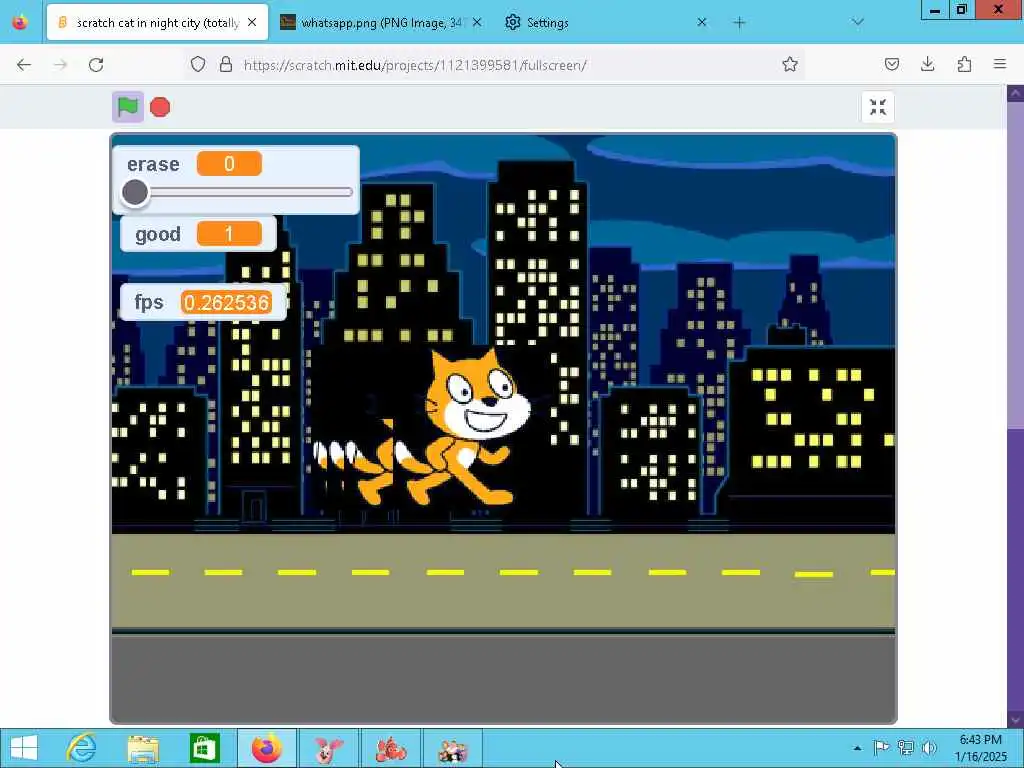Click the network tray icon
1024x768 pixels.
coord(905,748)
